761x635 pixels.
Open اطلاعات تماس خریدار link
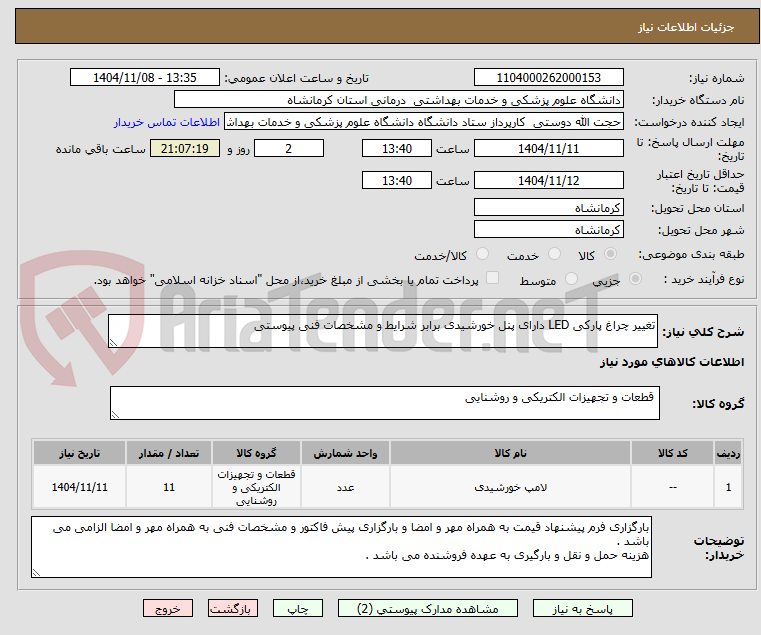[167, 122]
